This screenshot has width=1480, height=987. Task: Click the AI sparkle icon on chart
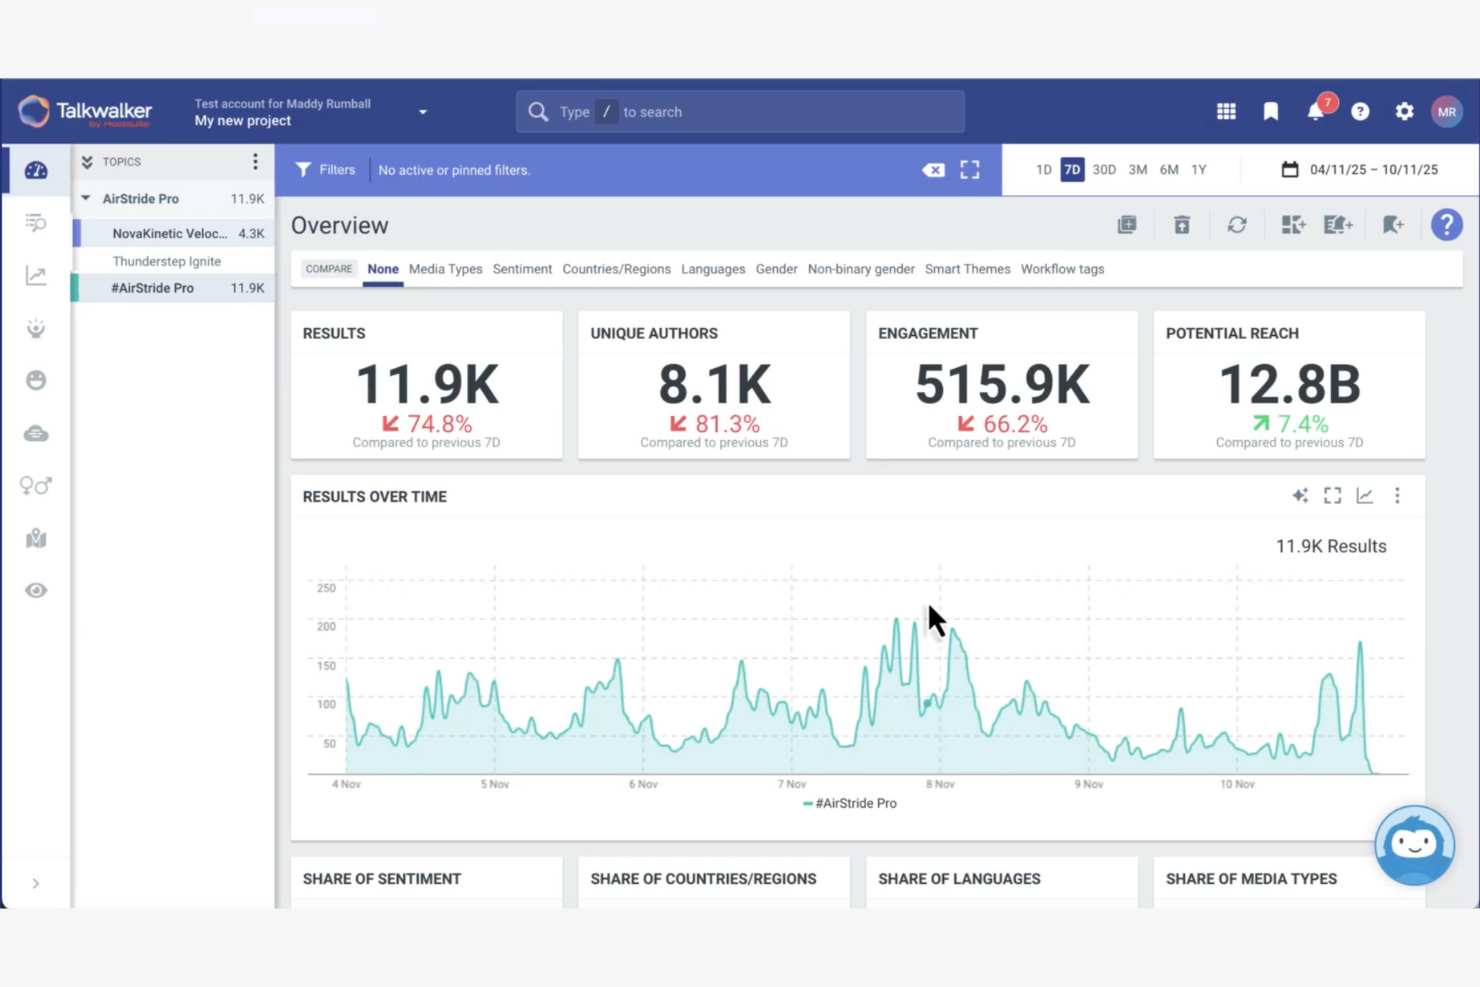(1300, 495)
